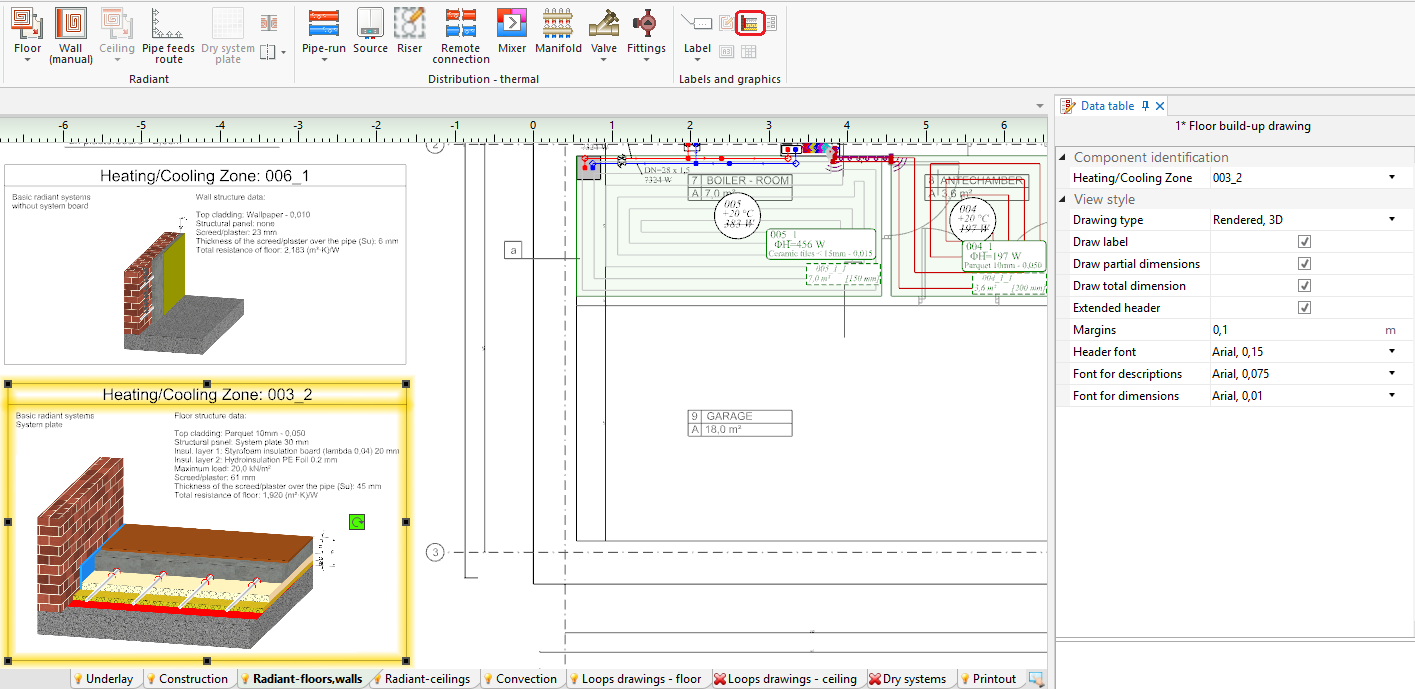Expand the Drawing type dropdown
This screenshot has height=689, width=1415.
coord(1391,220)
